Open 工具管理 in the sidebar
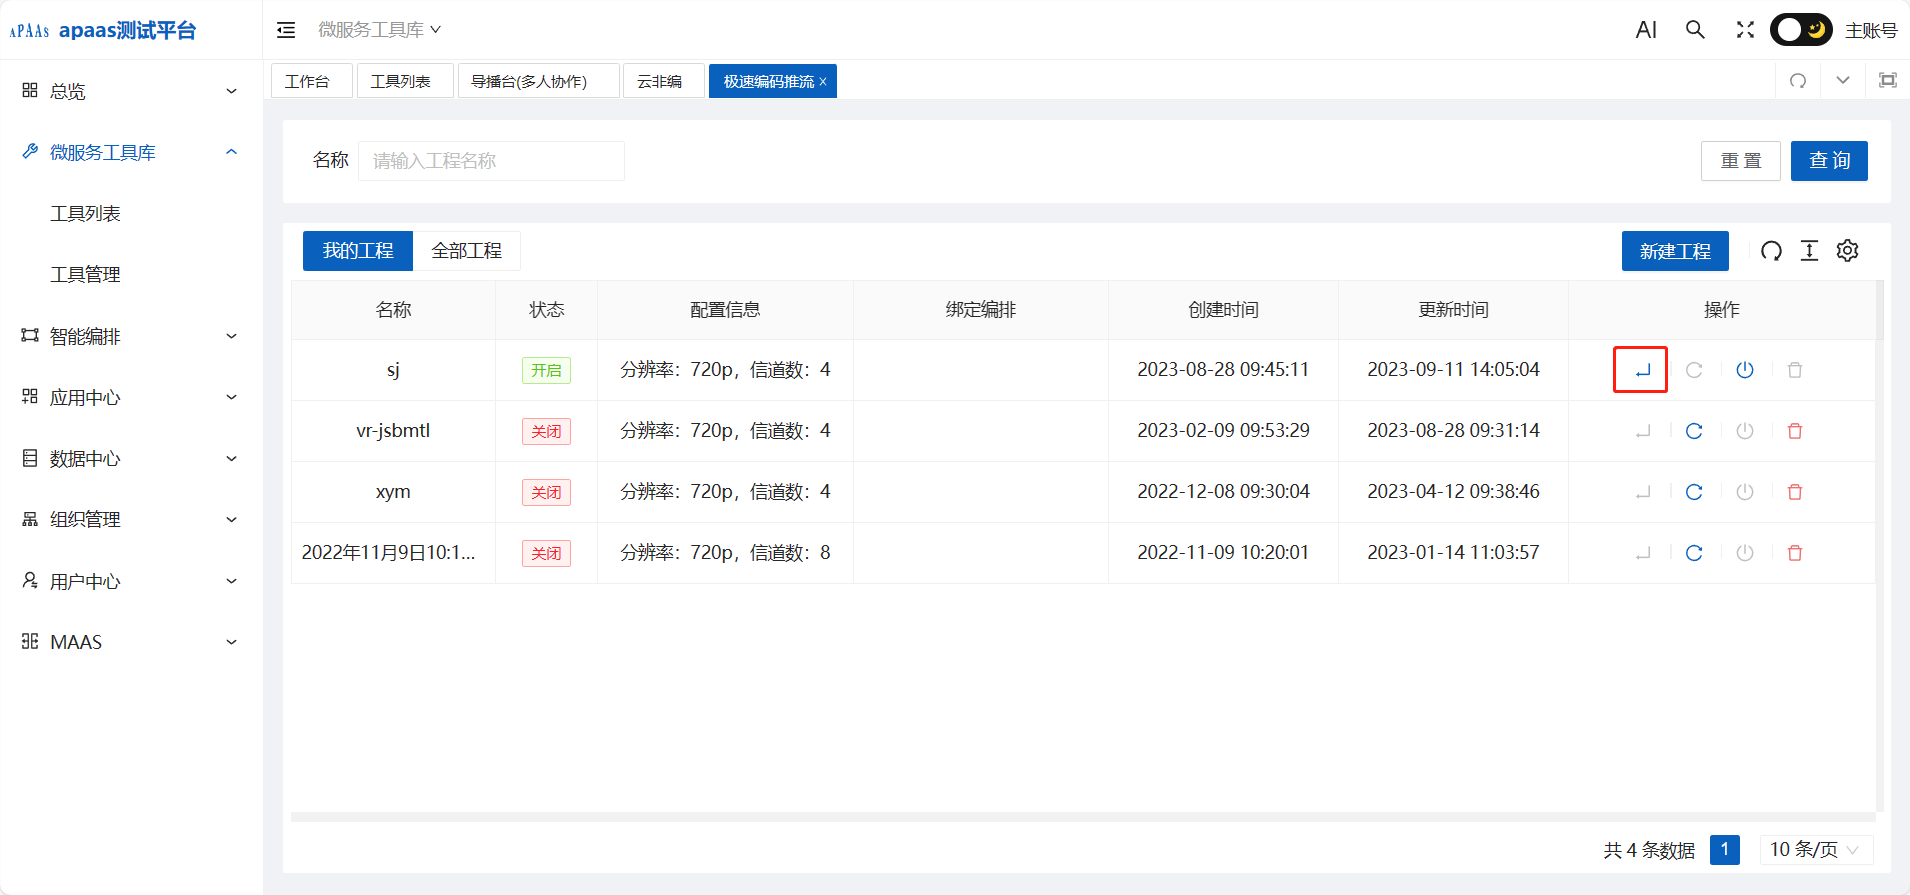The image size is (1910, 895). 86,275
